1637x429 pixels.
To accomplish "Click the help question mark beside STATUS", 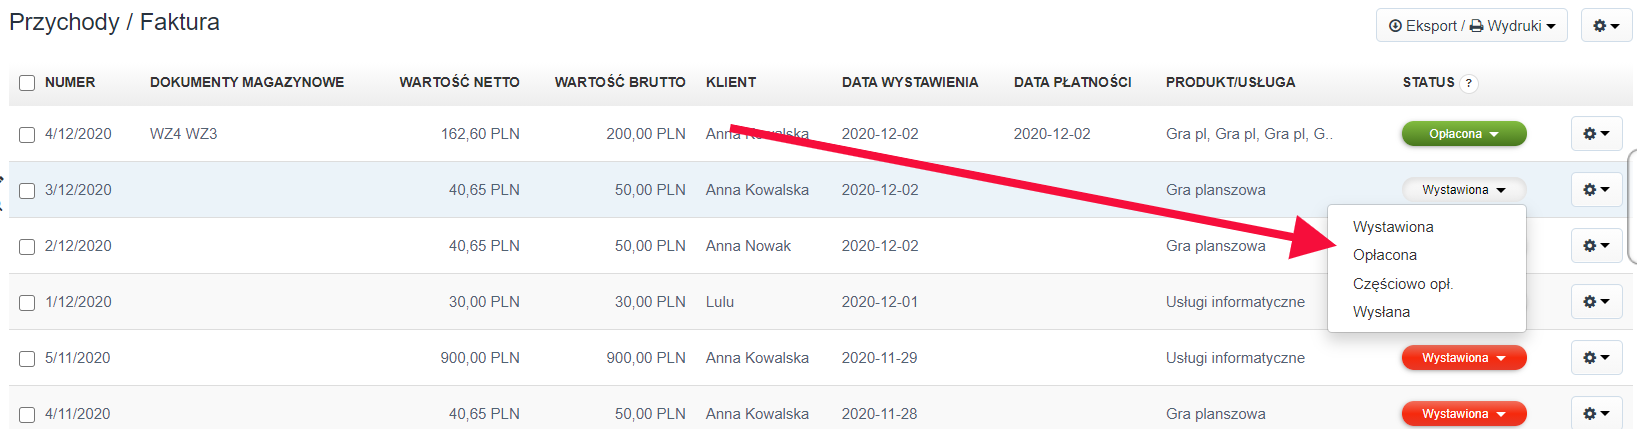I will pyautogui.click(x=1468, y=83).
